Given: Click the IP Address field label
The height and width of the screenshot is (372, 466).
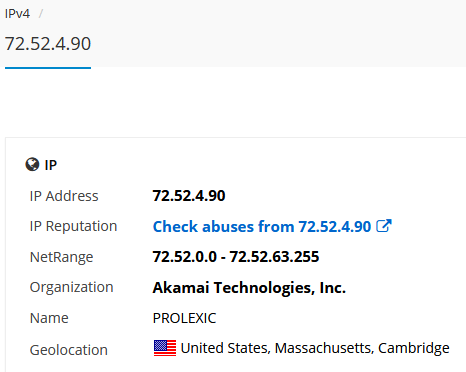Looking at the screenshot, I should (64, 196).
